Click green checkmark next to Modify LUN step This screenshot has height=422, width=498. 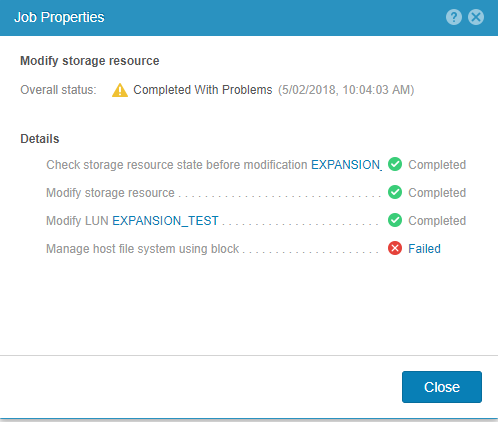[x=395, y=220]
